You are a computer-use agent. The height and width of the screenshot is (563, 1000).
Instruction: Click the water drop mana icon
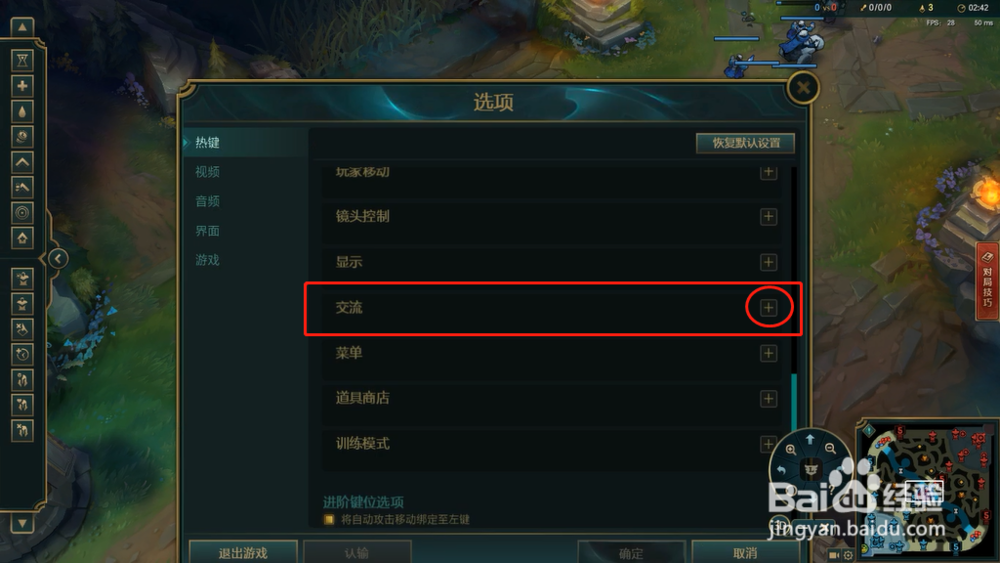coord(22,112)
